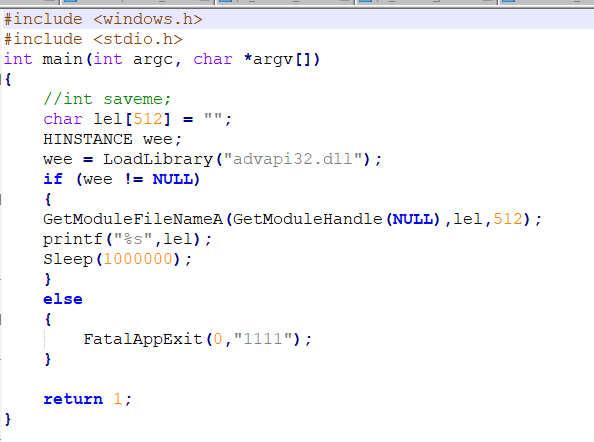Click the printf function call
Image resolution: width=594 pixels, height=442 pixels.
(x=73, y=239)
